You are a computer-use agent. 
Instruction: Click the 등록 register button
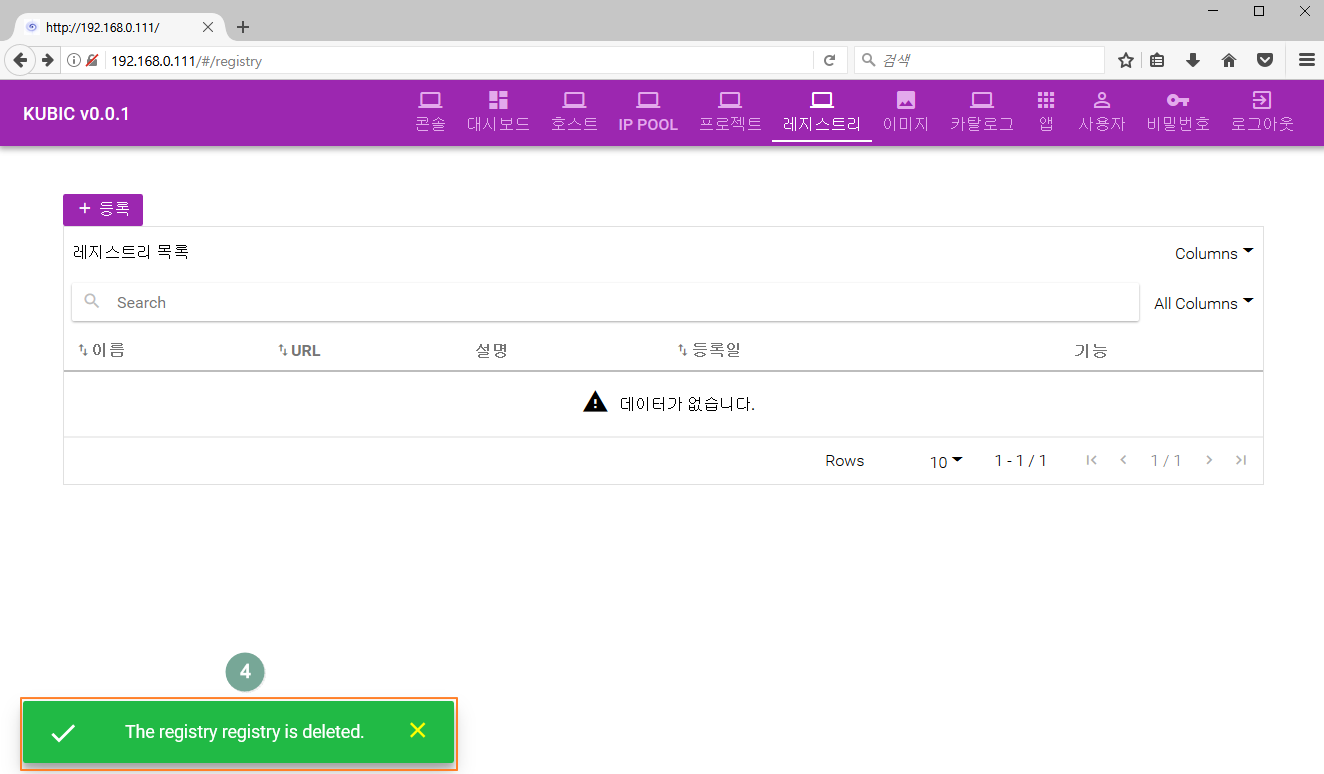pyautogui.click(x=103, y=209)
